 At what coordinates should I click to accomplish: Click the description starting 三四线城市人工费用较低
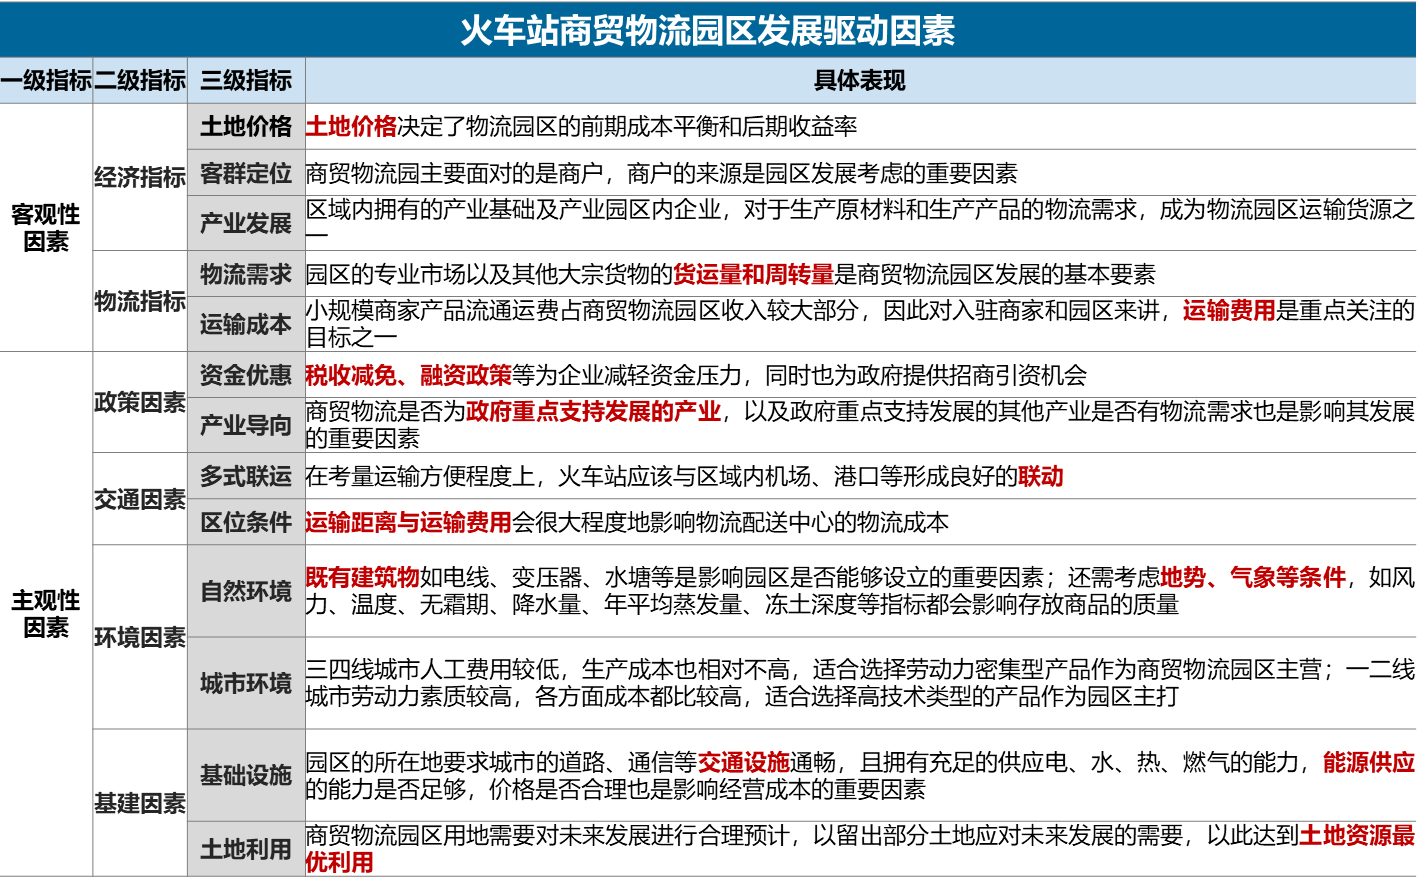point(860,683)
